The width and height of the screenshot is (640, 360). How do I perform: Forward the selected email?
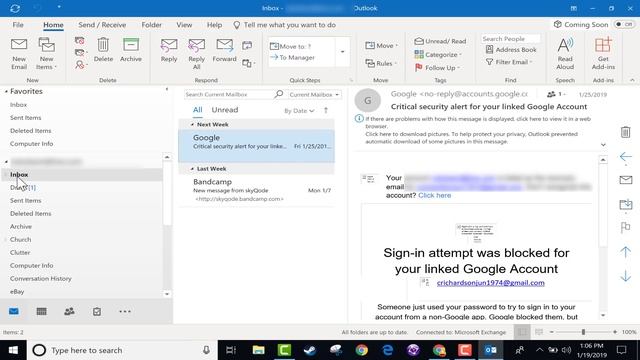[224, 50]
